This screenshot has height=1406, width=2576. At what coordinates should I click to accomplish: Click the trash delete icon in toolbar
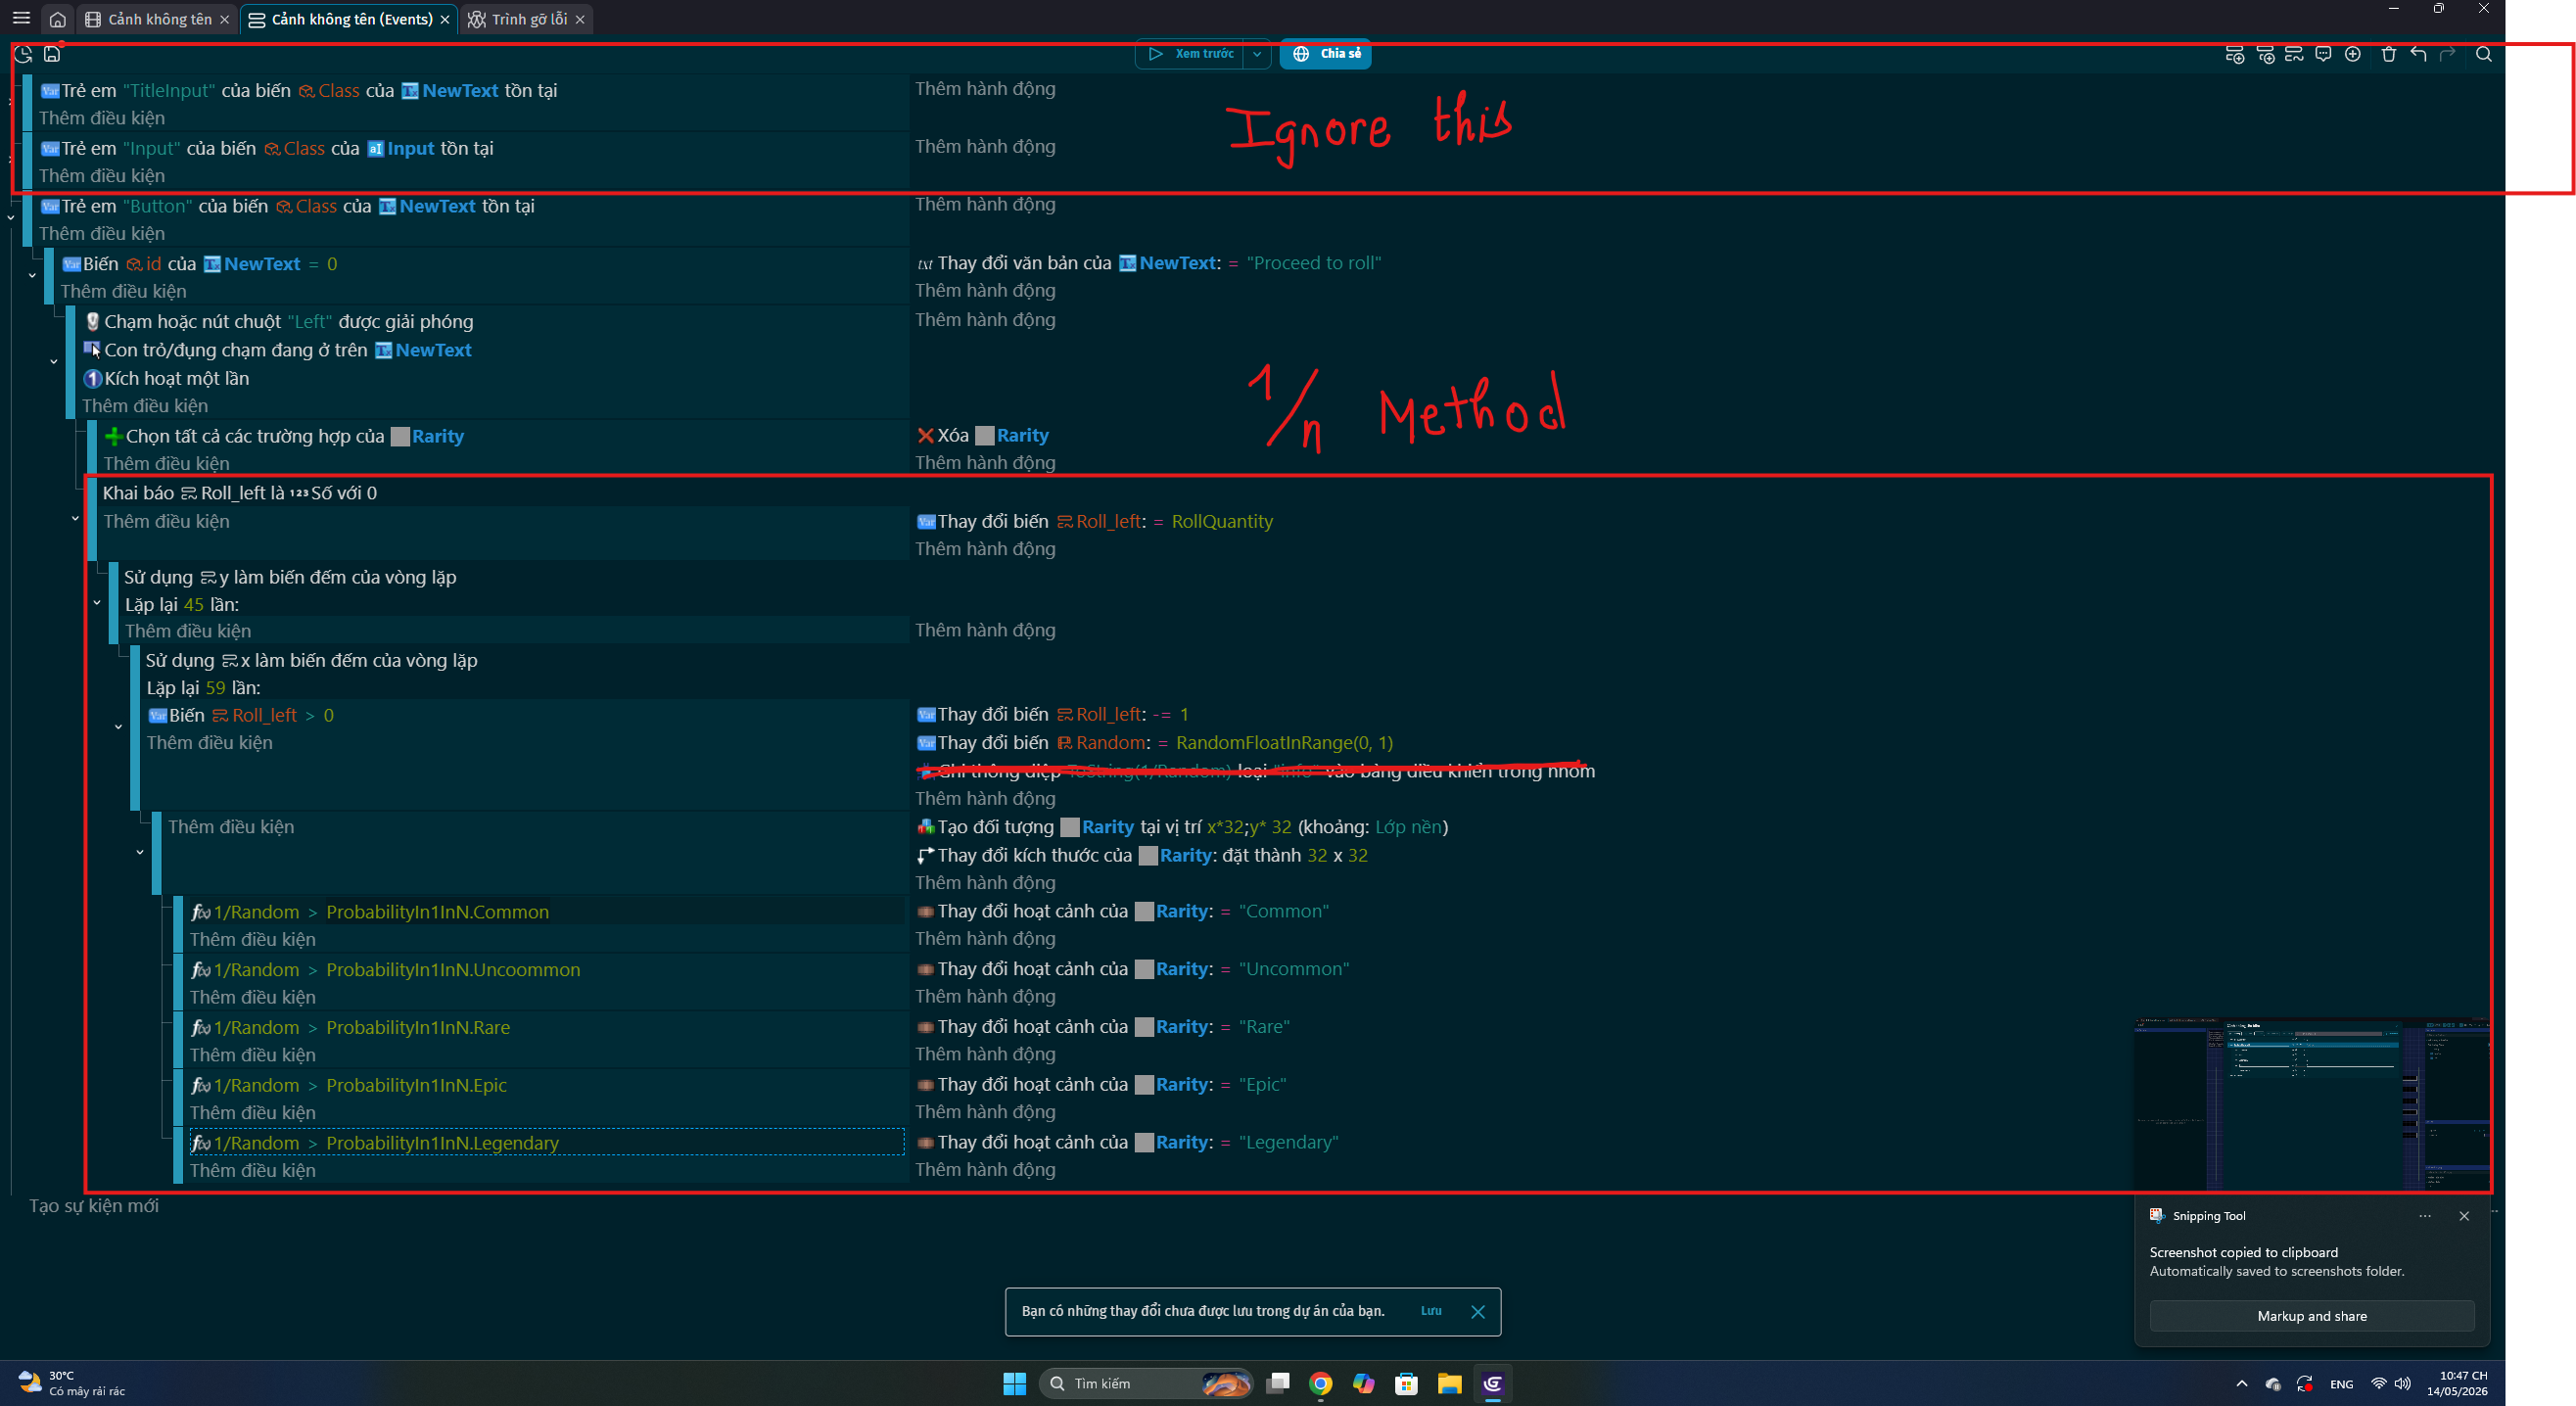[x=2389, y=54]
